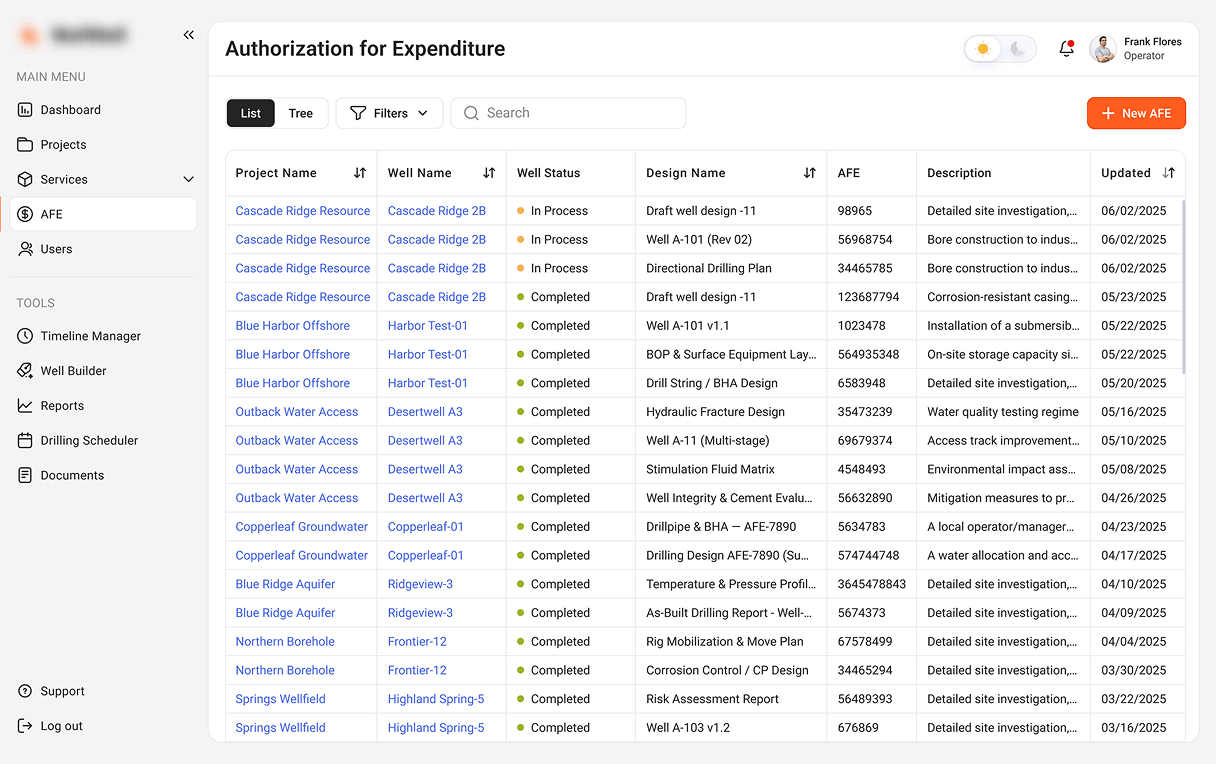Screen dimensions: 1216x764
Task: Switch to Tree view
Action: click(x=301, y=113)
